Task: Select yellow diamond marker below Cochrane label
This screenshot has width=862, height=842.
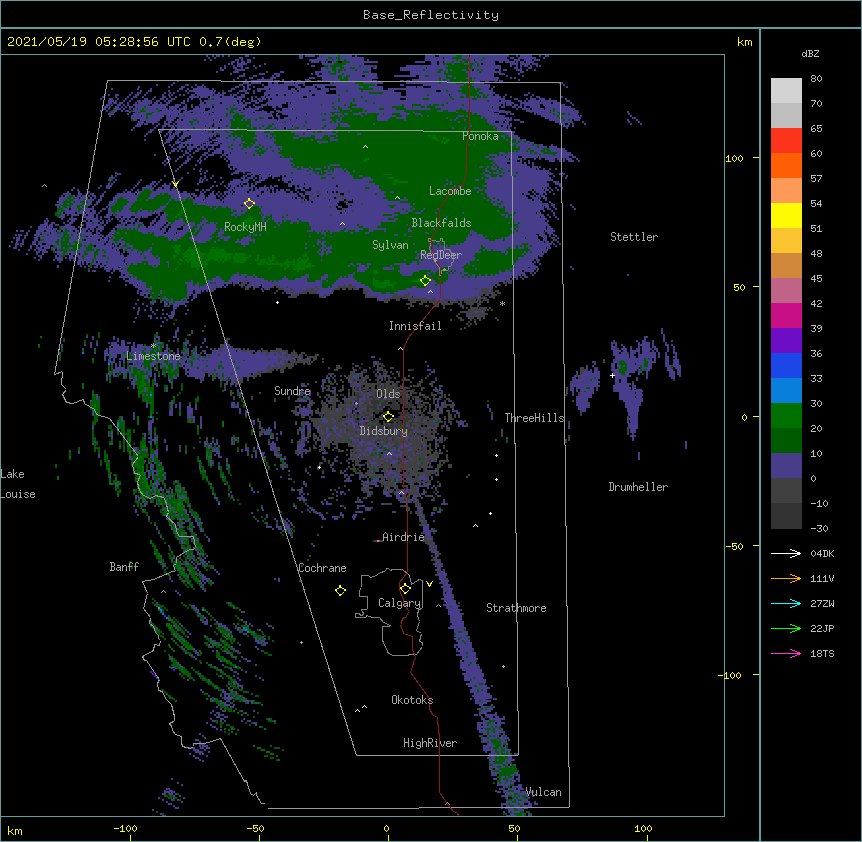Action: click(340, 590)
